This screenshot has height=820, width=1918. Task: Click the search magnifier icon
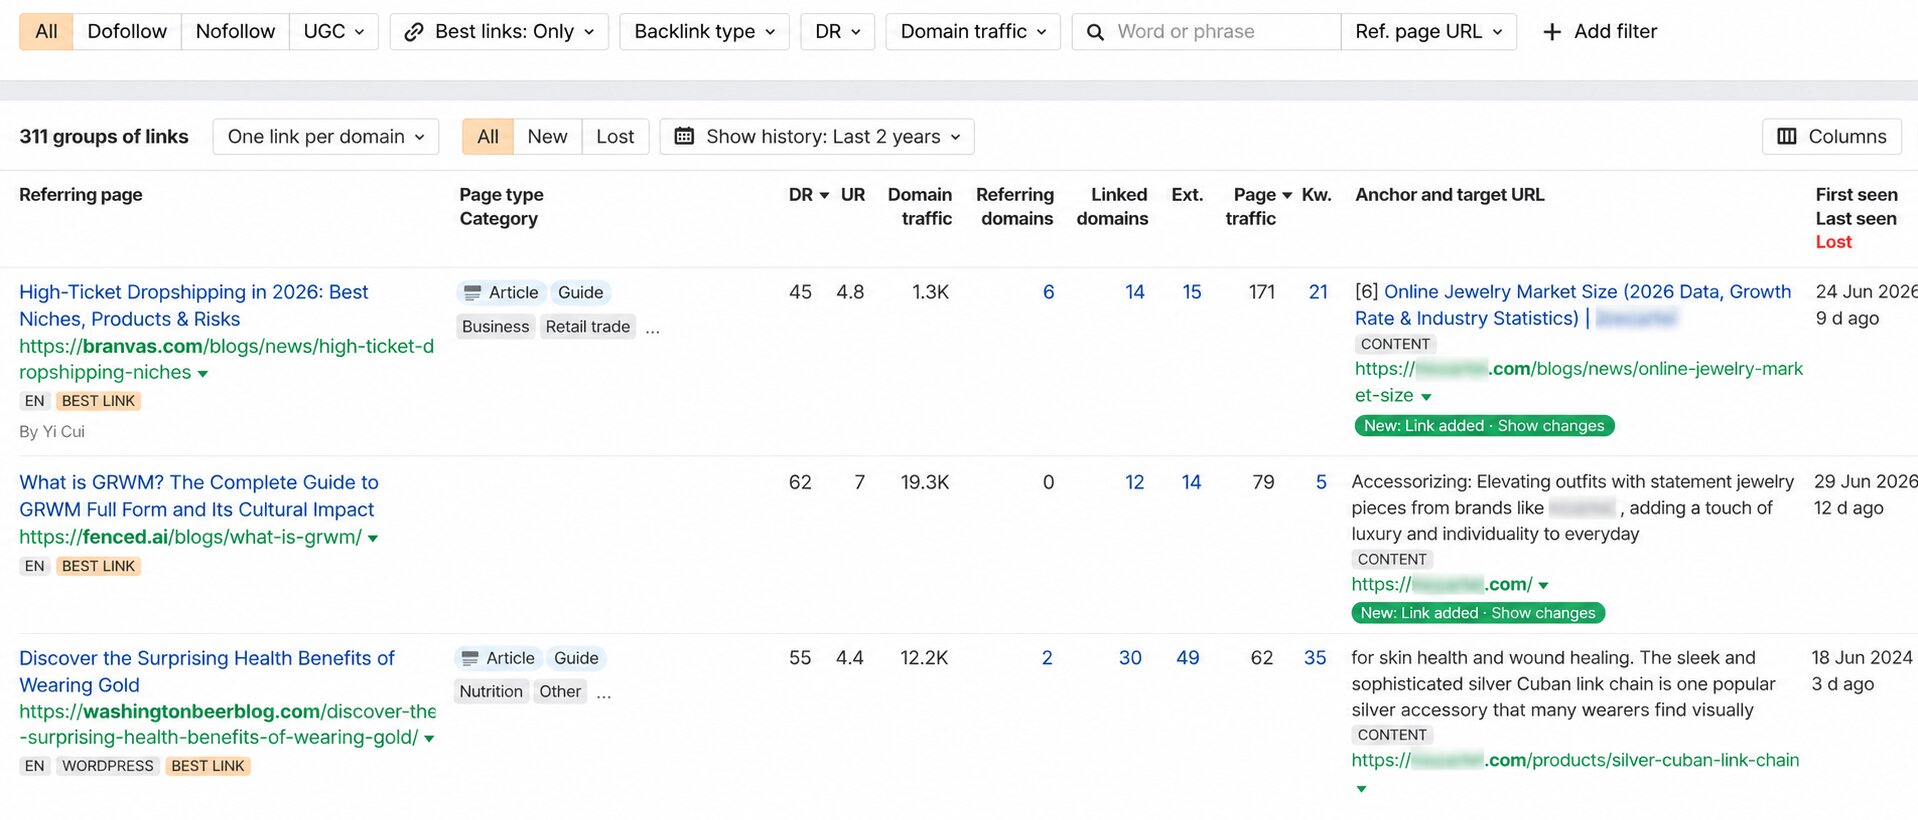(1095, 32)
